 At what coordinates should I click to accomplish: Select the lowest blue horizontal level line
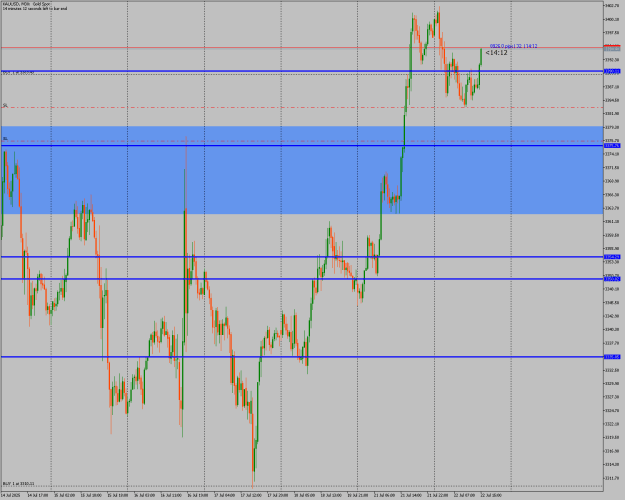(x=302, y=357)
